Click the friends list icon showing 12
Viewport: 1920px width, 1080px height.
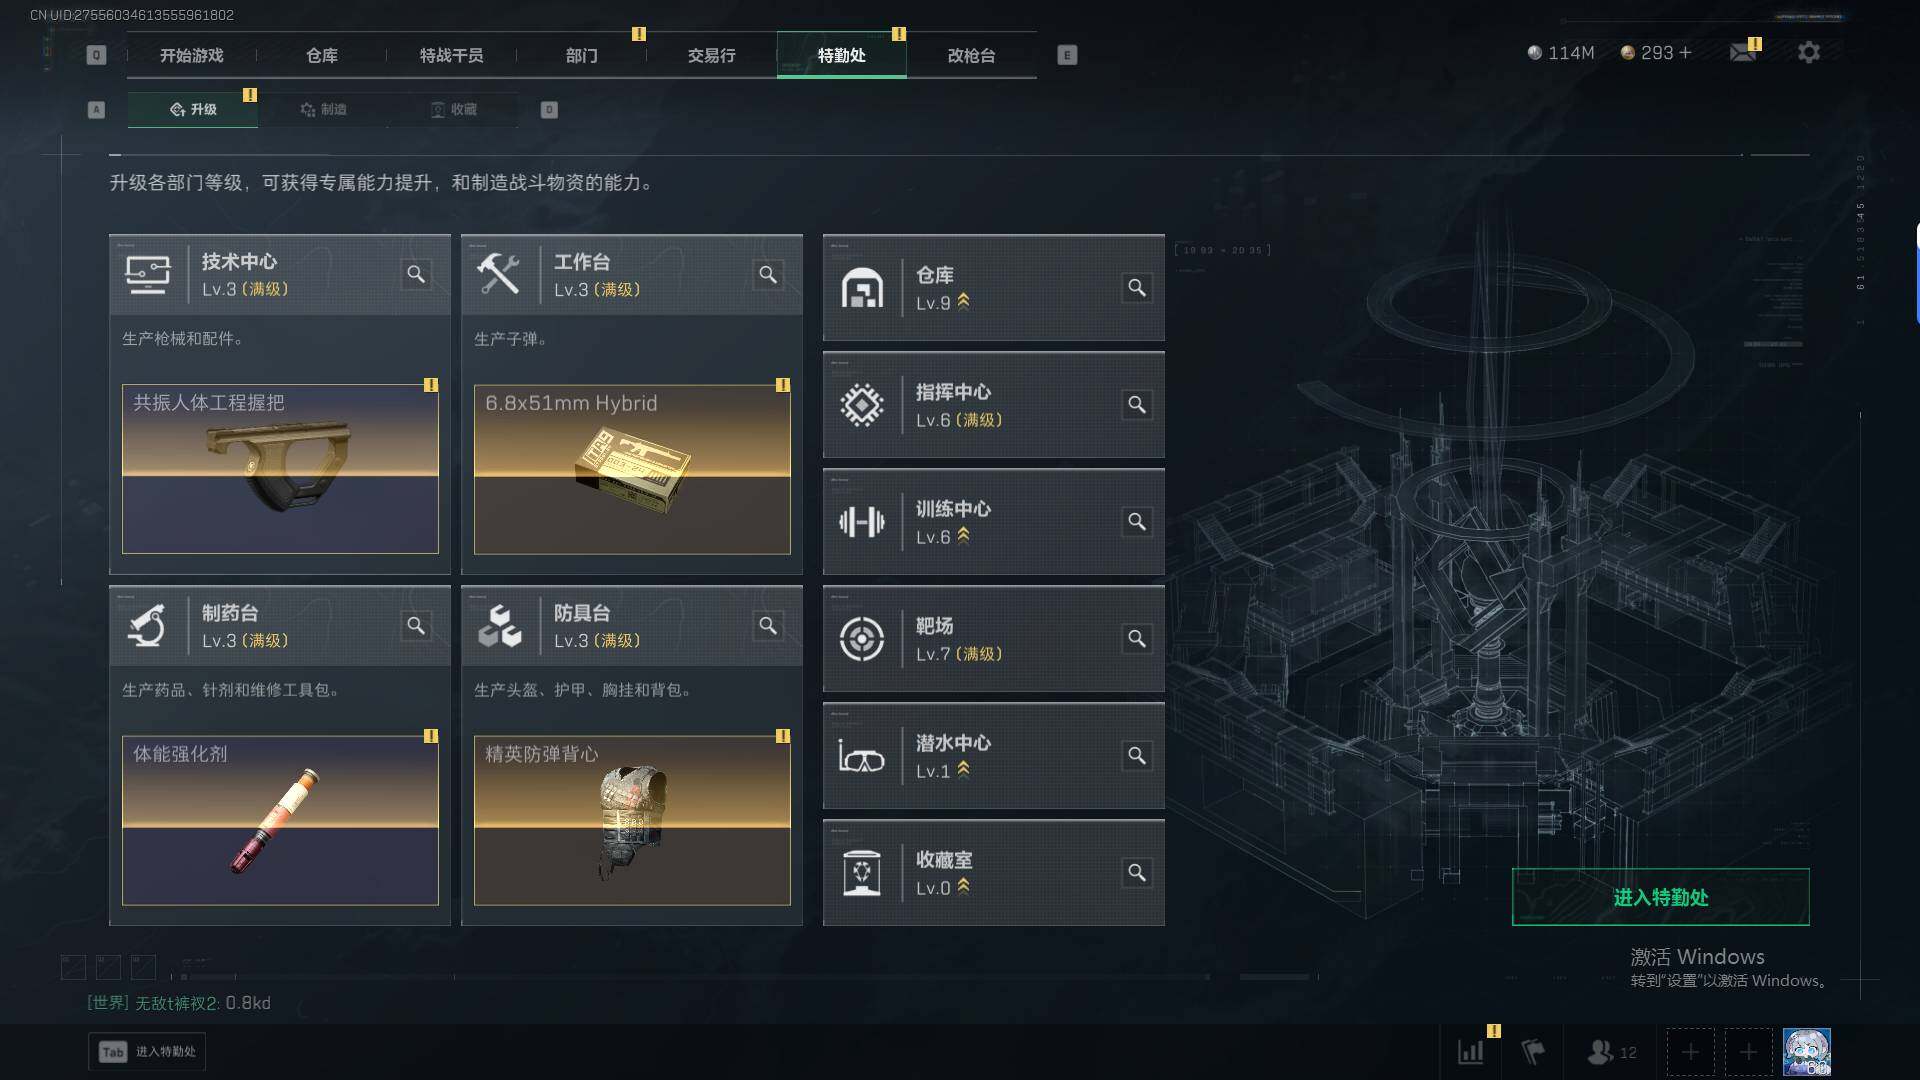1612,1052
